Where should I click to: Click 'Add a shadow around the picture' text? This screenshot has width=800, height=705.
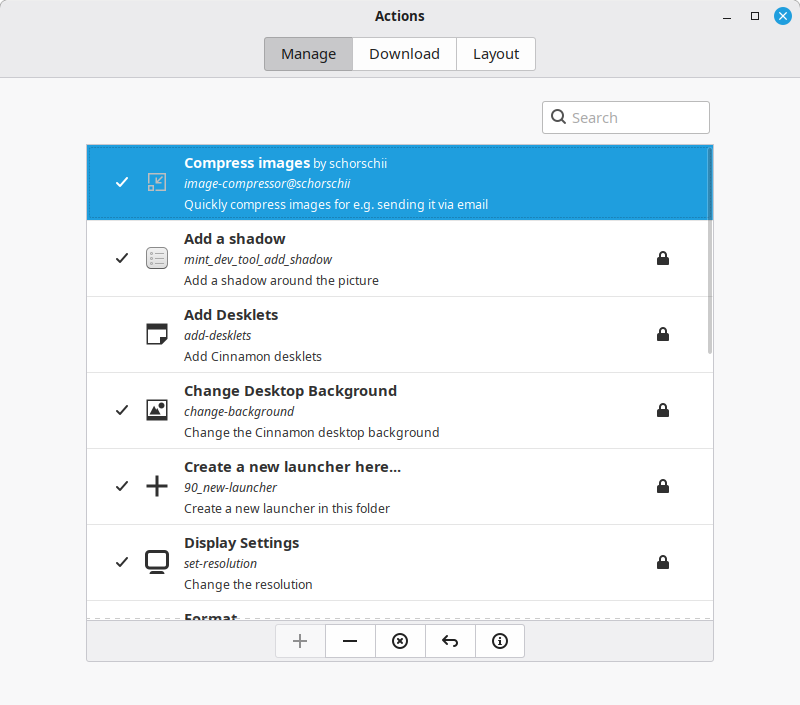(281, 281)
